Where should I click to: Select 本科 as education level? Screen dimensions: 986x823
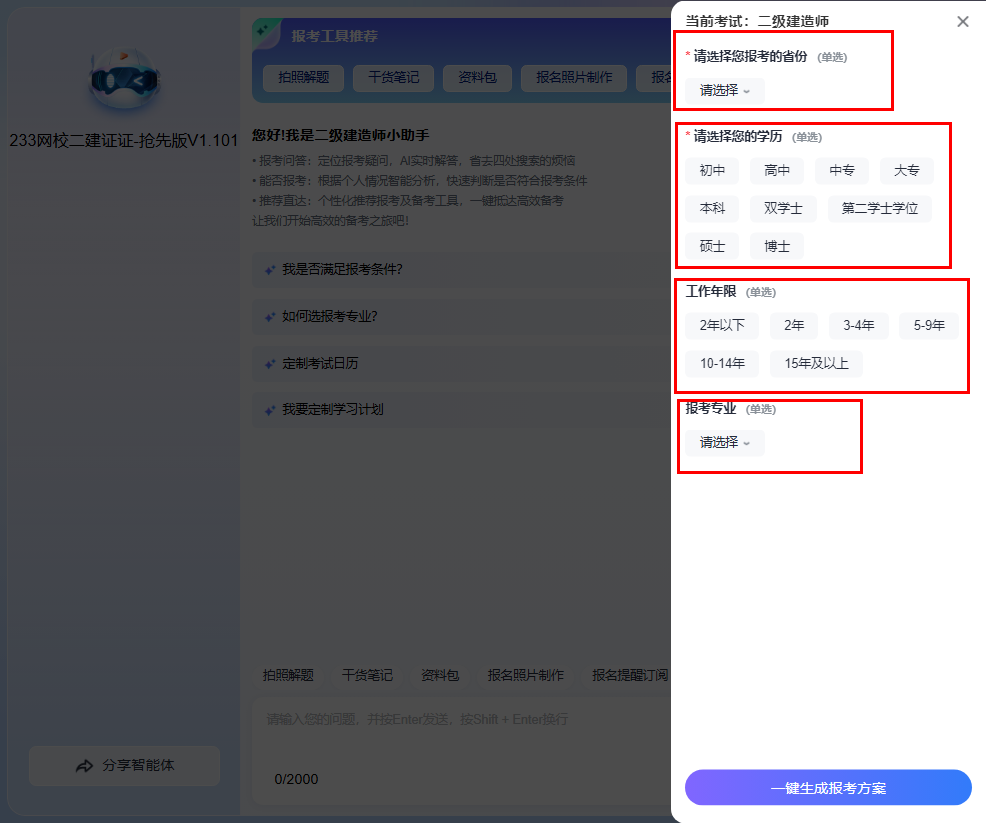tap(712, 208)
